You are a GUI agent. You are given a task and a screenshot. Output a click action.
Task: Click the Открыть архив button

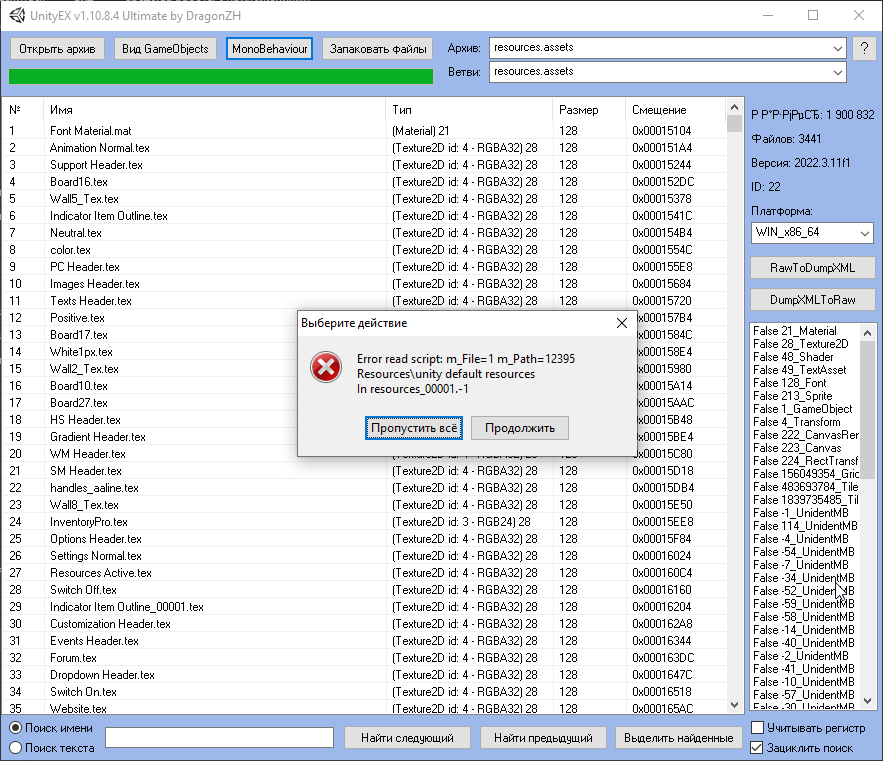tap(57, 48)
